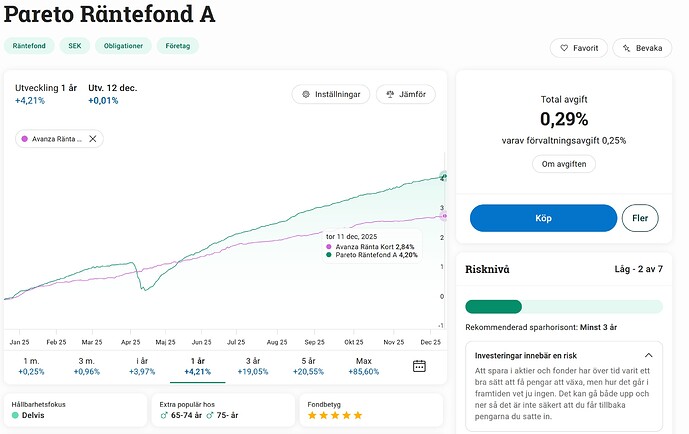Remove Avanza Ränta comparison with X
Screen dimensions: 689x434
[93, 139]
